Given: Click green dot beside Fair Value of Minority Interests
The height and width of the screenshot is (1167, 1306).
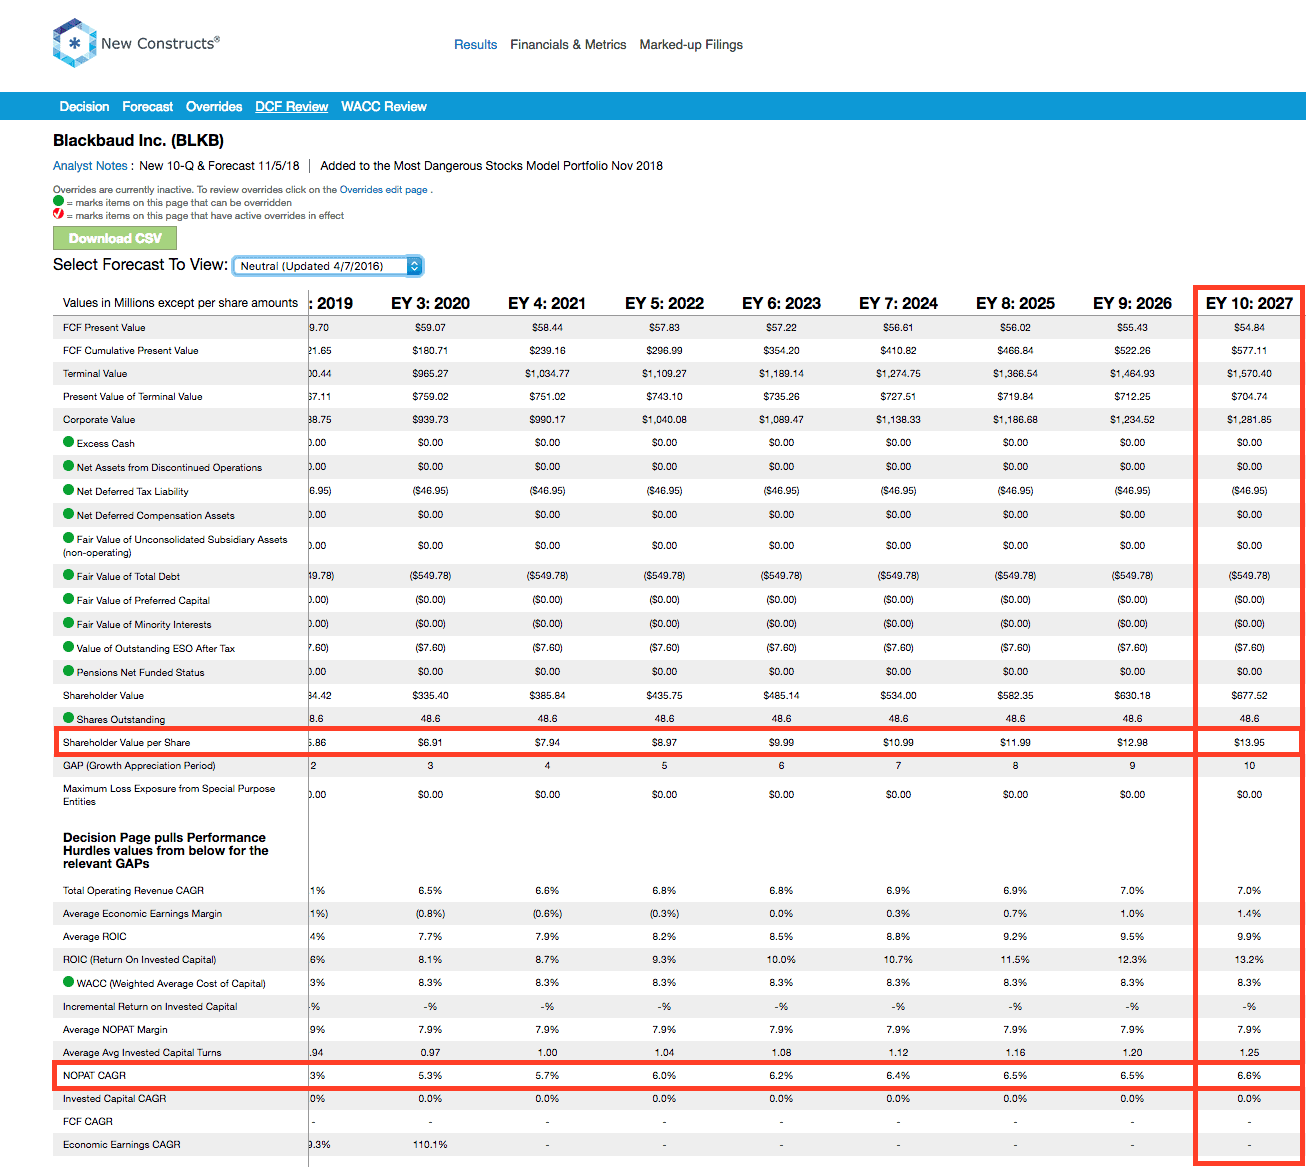Looking at the screenshot, I should pyautogui.click(x=69, y=623).
